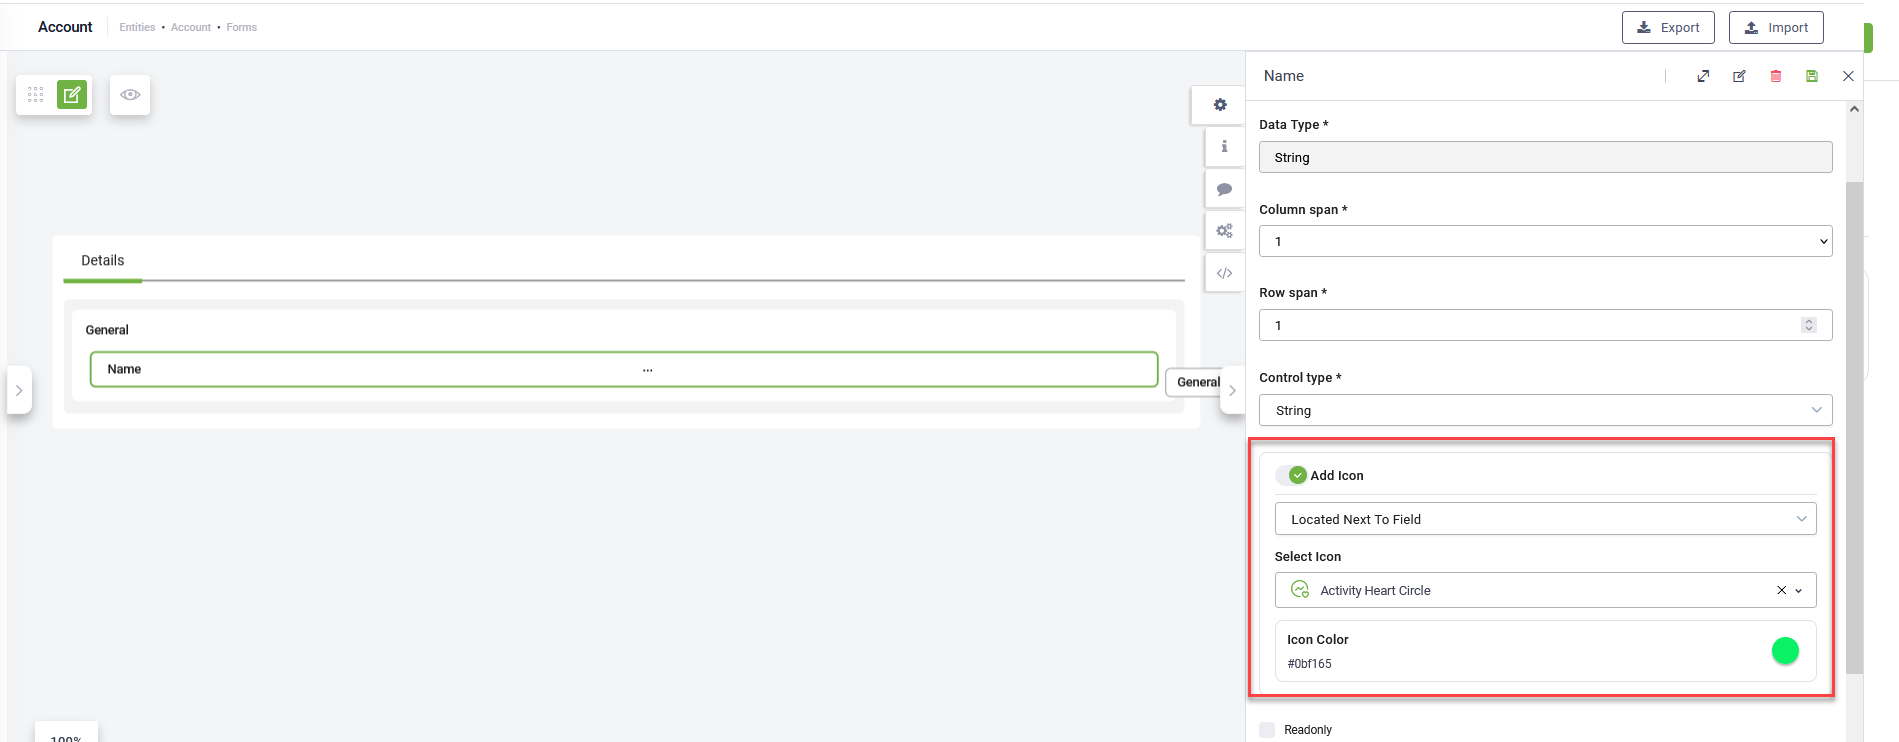Open the info side tab icon

(1224, 146)
